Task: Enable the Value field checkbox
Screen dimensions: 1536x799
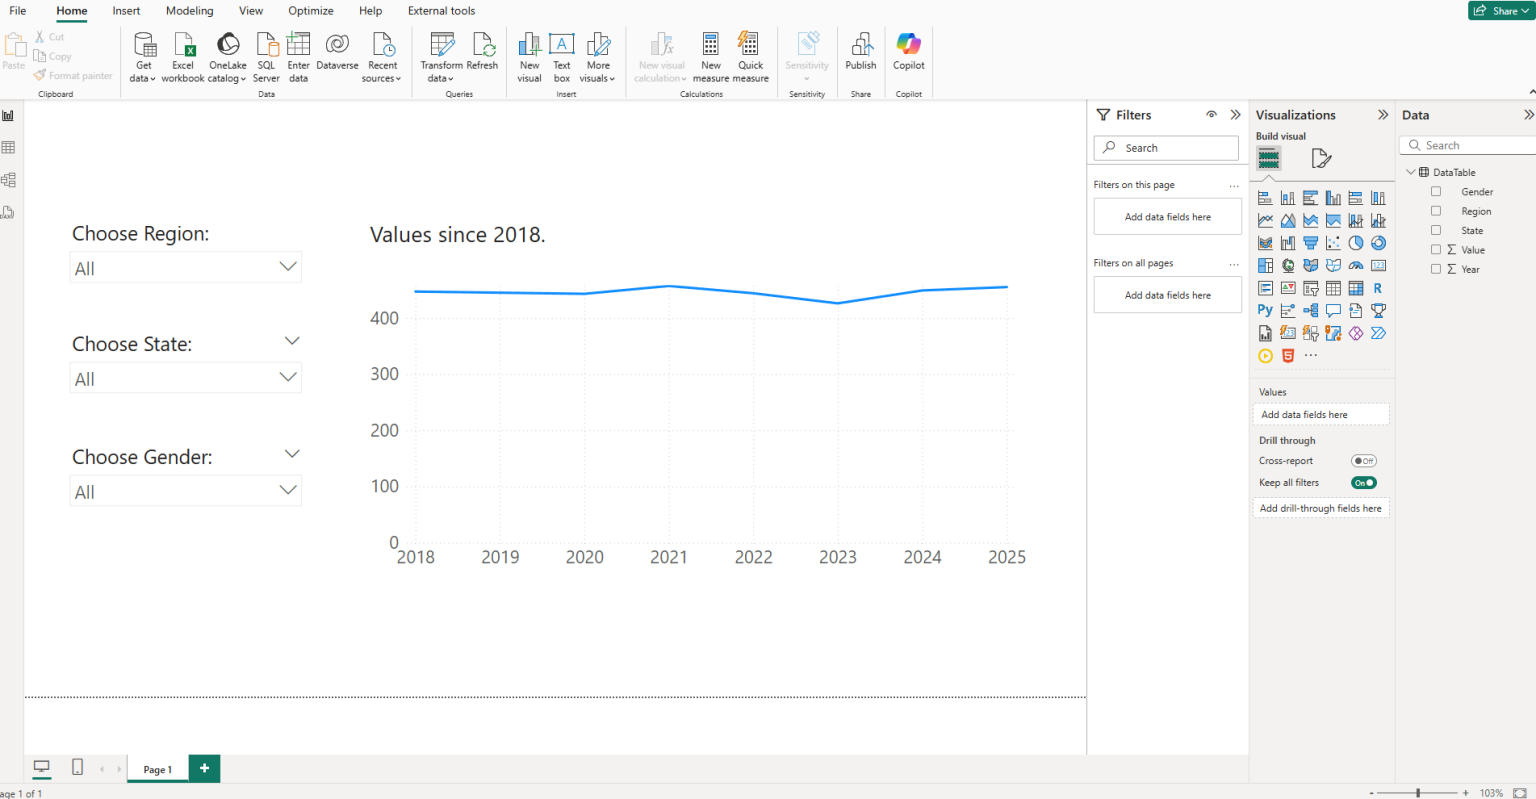Action: pyautogui.click(x=1437, y=250)
